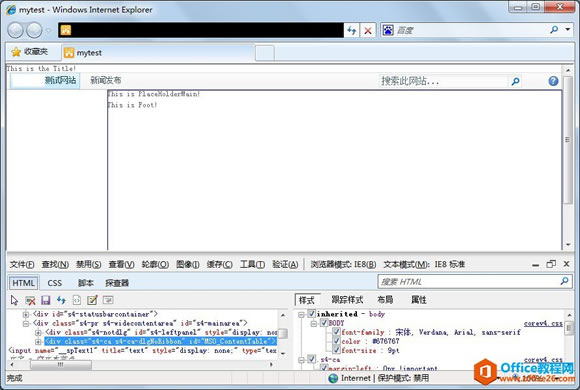Switch to the 跟踪样式 trace styles tab
Image resolution: width=580 pixels, height=390 pixels.
[347, 300]
